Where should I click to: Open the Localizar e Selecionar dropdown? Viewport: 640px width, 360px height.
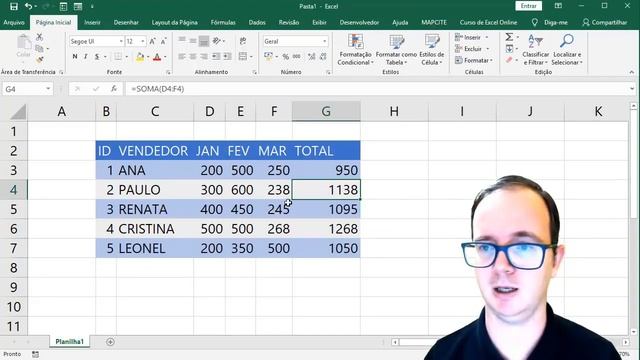(x=567, y=50)
